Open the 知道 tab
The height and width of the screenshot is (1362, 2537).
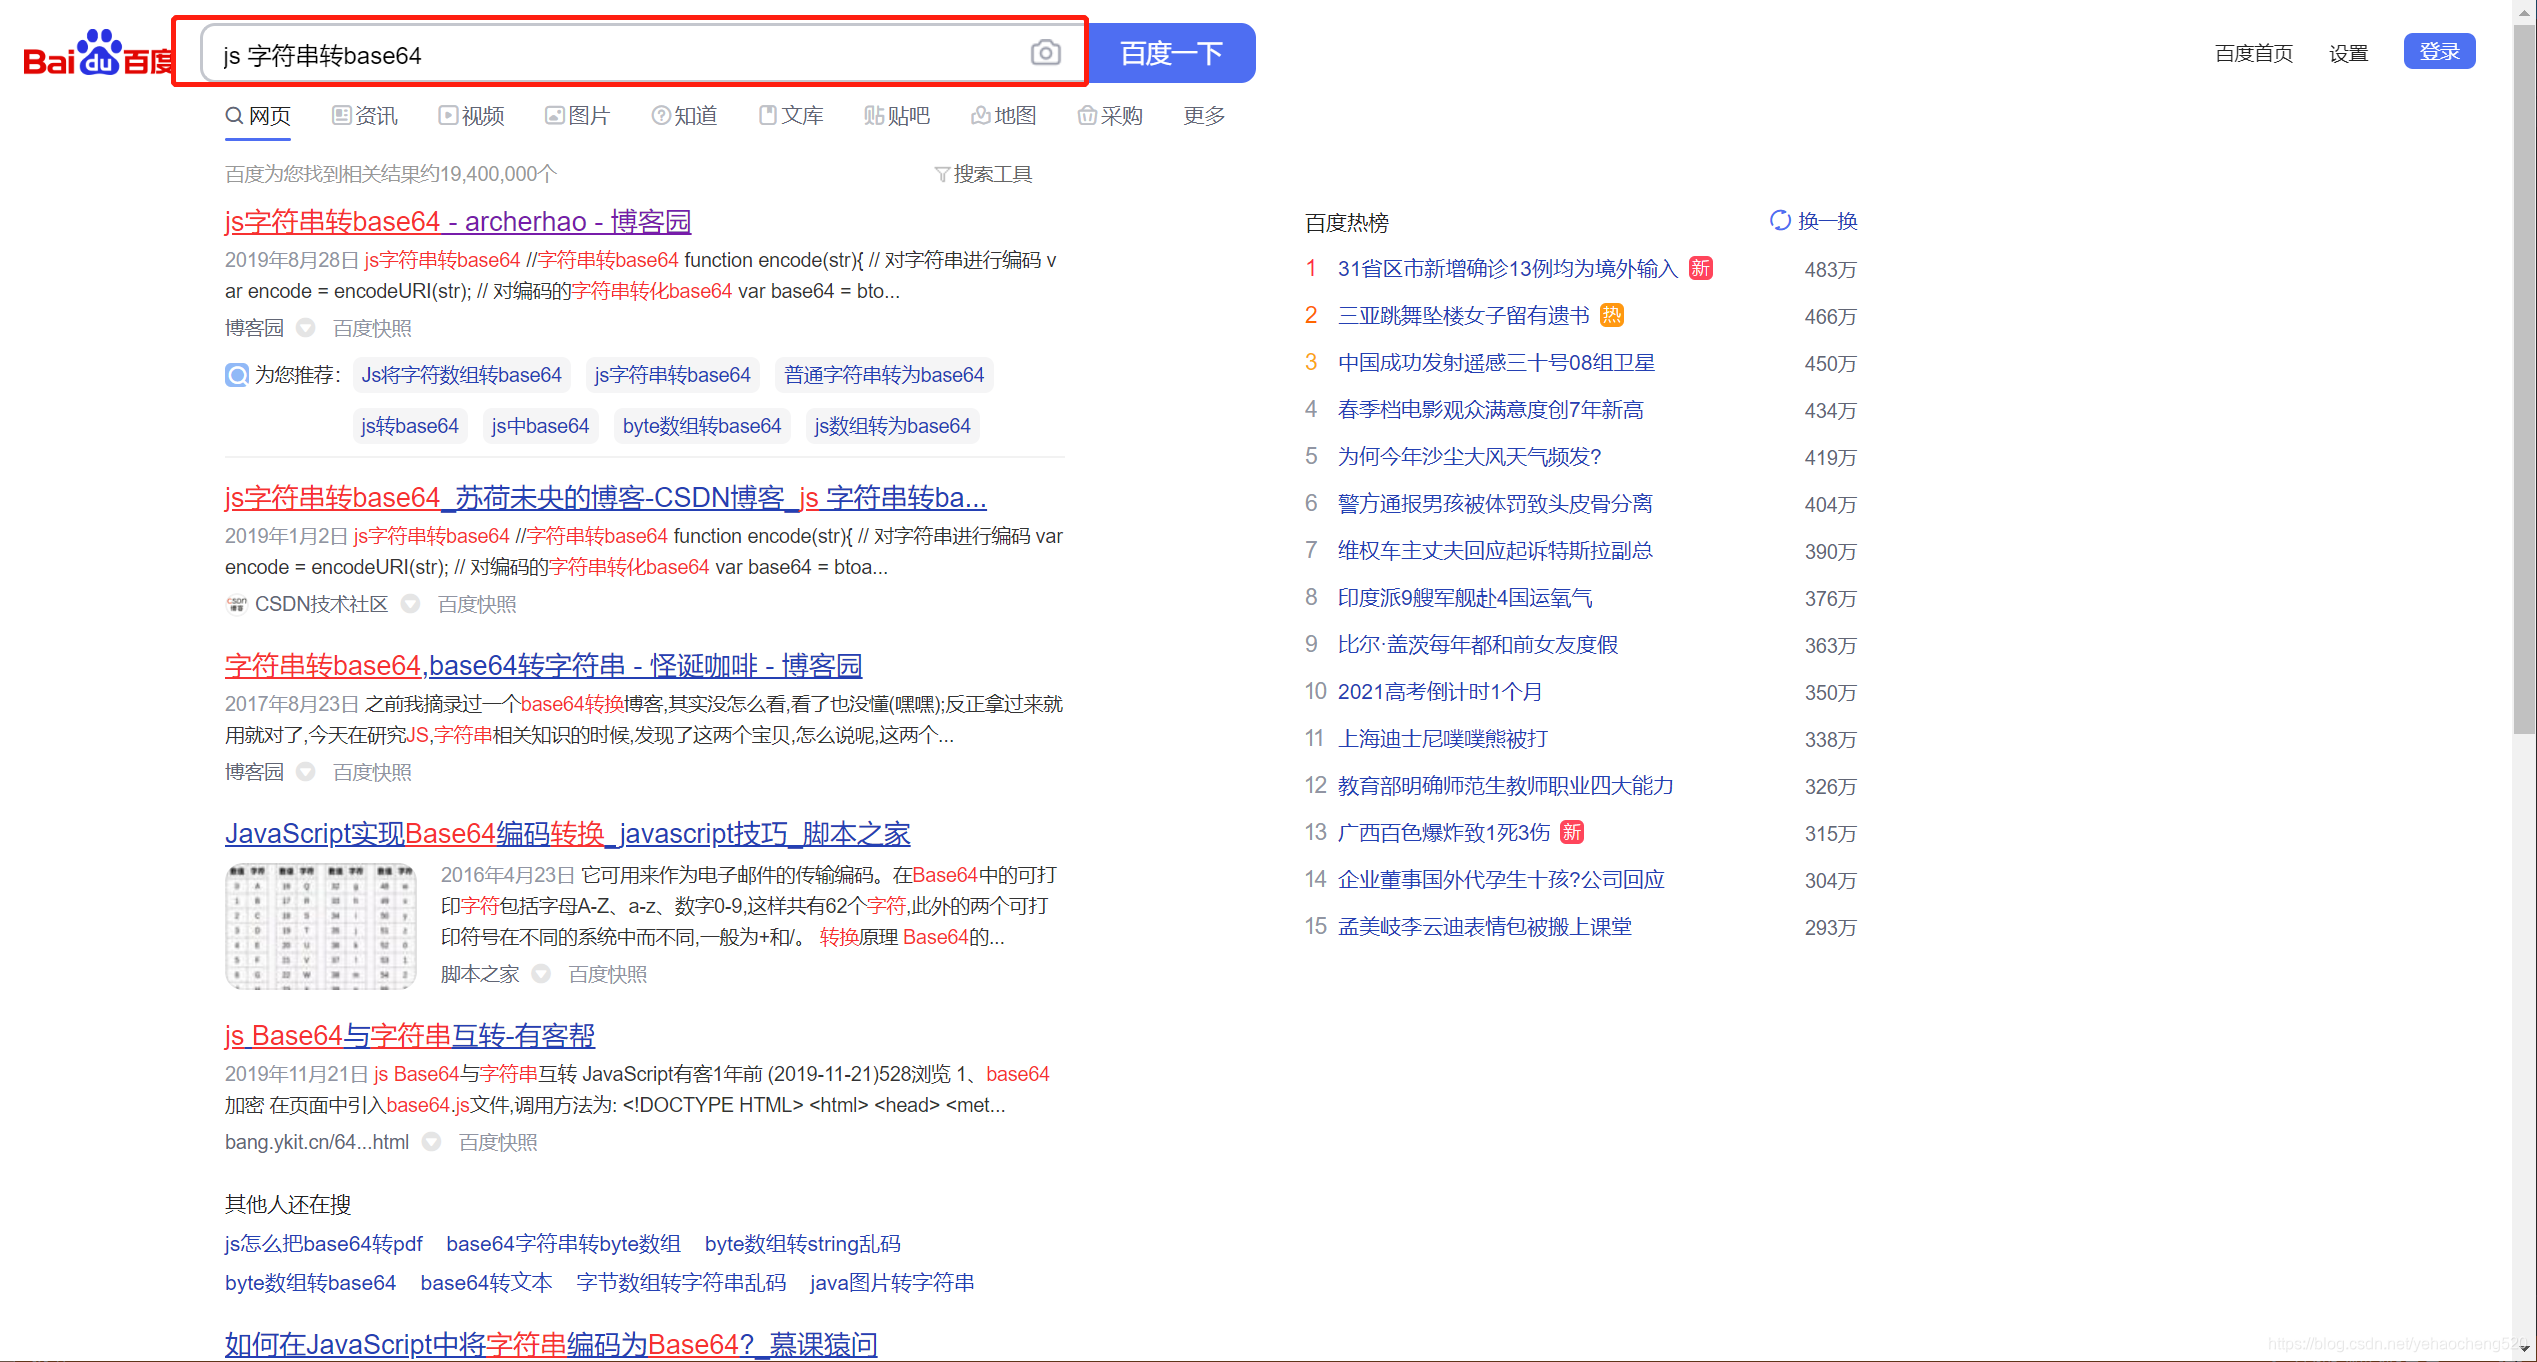point(684,116)
